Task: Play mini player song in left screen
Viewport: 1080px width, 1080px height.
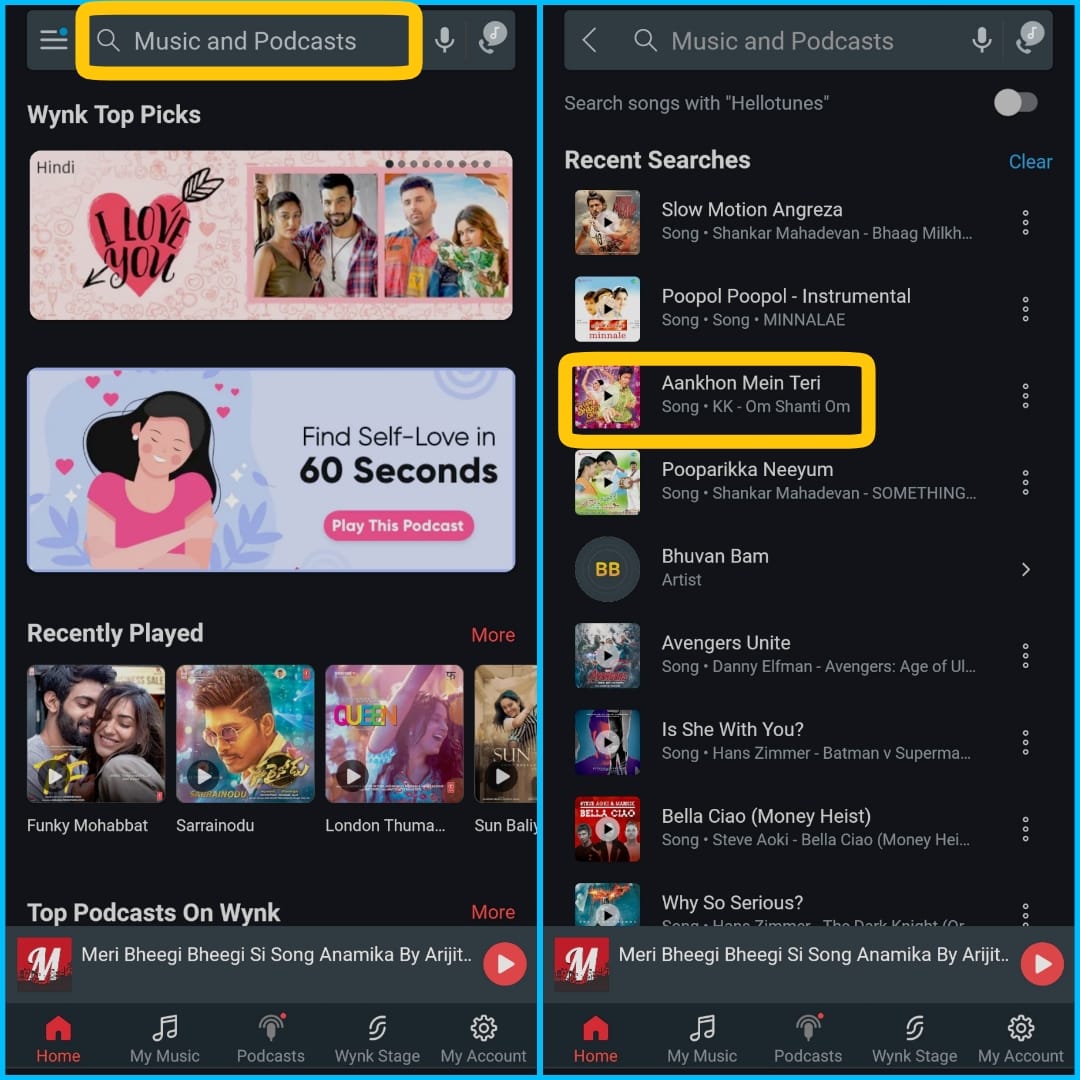Action: pyautogui.click(x=505, y=964)
